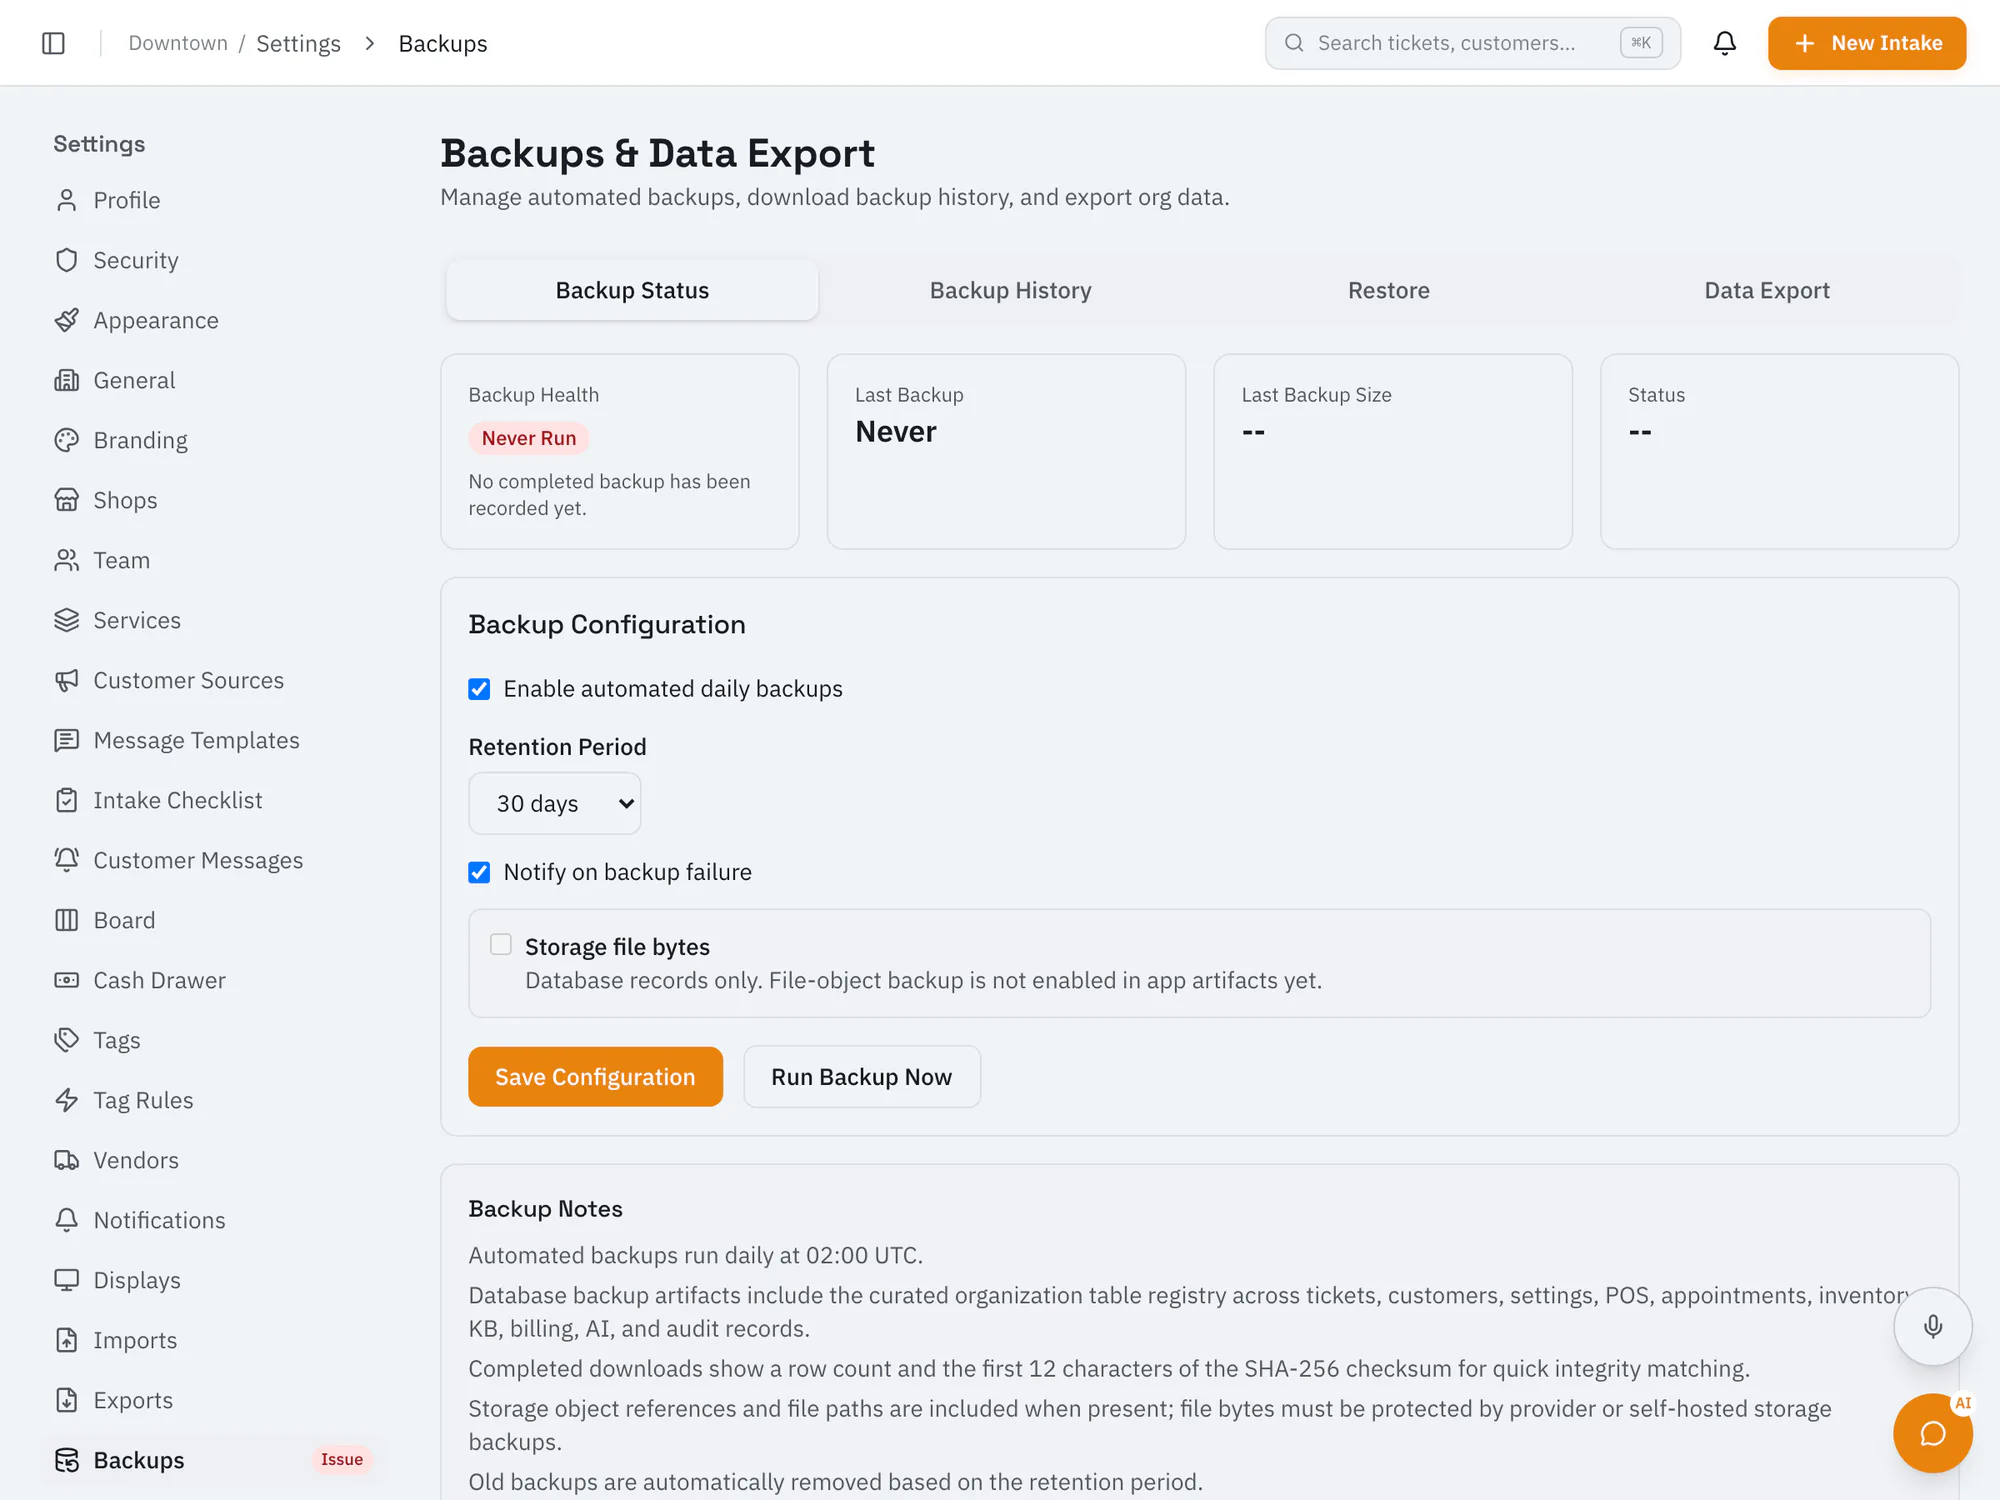This screenshot has height=1500, width=2000.
Task: Switch to the Restore tab
Action: tap(1389, 290)
